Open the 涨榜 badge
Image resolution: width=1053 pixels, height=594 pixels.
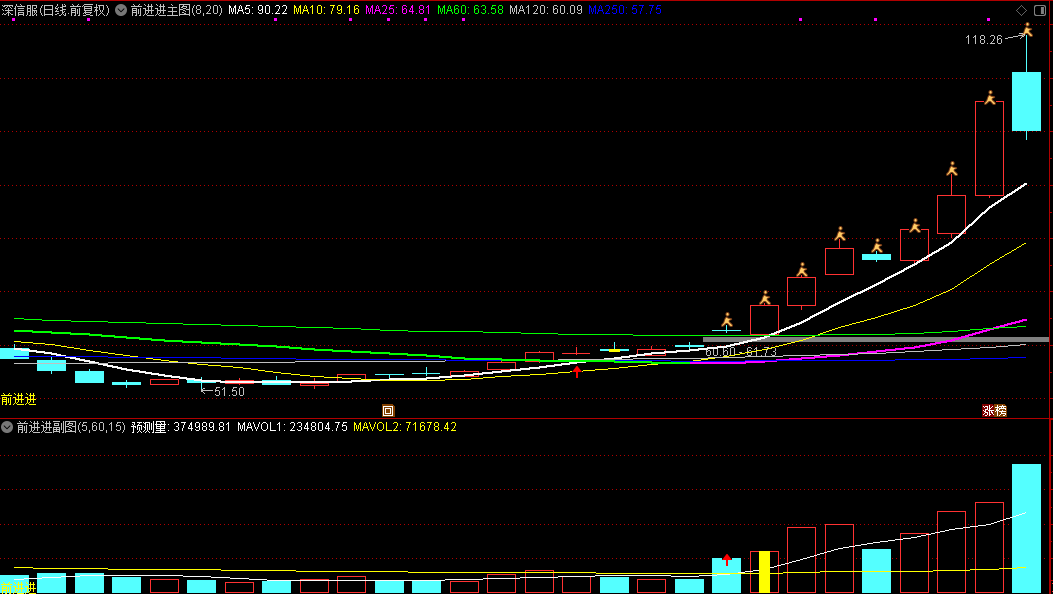click(995, 411)
